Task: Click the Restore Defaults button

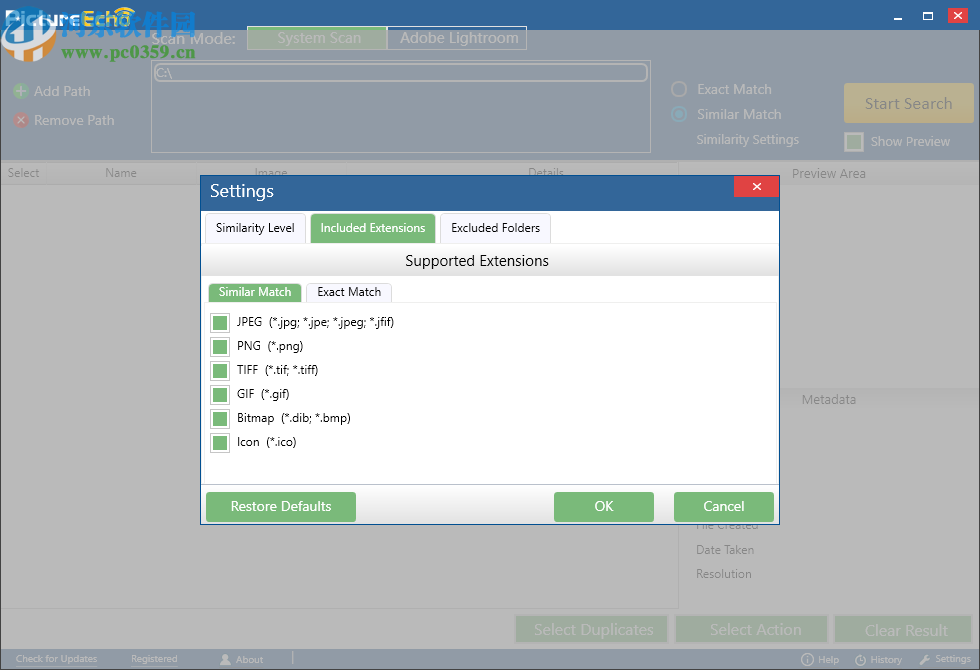Action: click(281, 506)
